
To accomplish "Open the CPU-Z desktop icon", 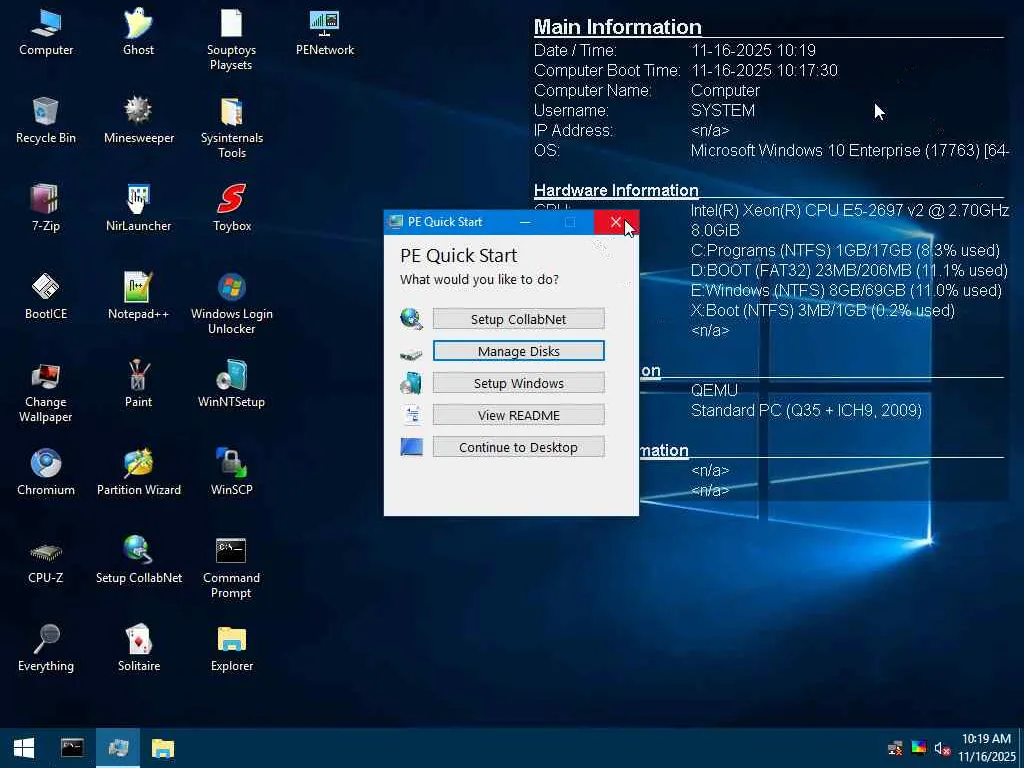I will point(46,561).
